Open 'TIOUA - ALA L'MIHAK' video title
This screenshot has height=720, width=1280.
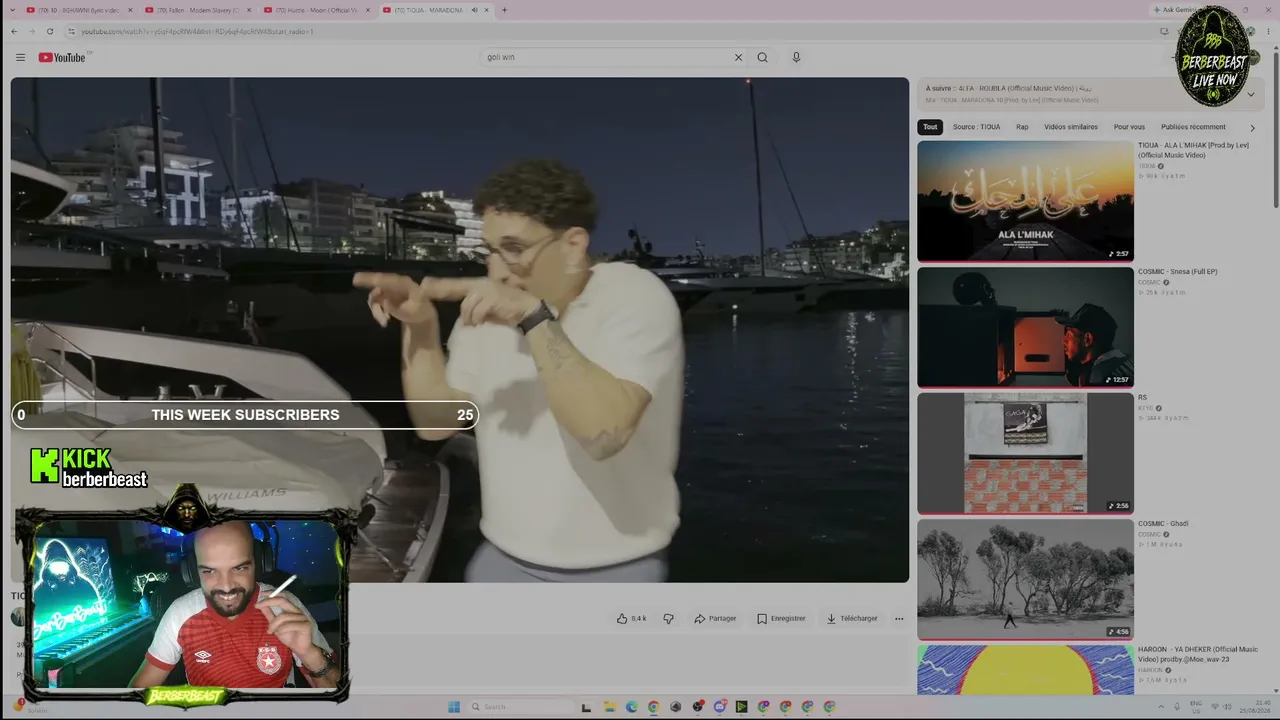click(x=1193, y=150)
